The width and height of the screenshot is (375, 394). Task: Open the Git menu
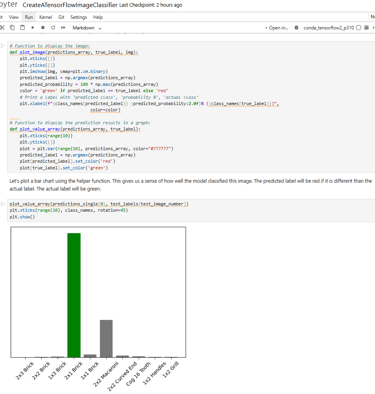click(x=61, y=17)
